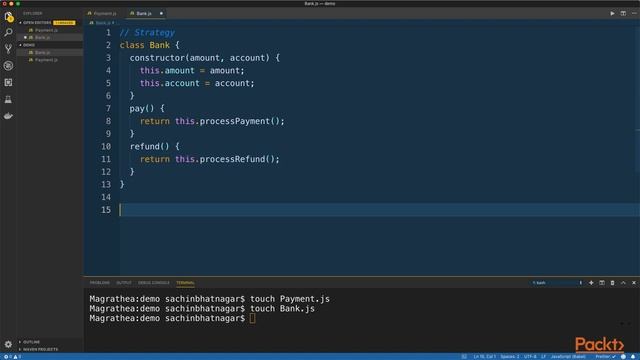Screen dimensions: 640x360
Task: Open the Source Control view
Action: click(x=8, y=49)
